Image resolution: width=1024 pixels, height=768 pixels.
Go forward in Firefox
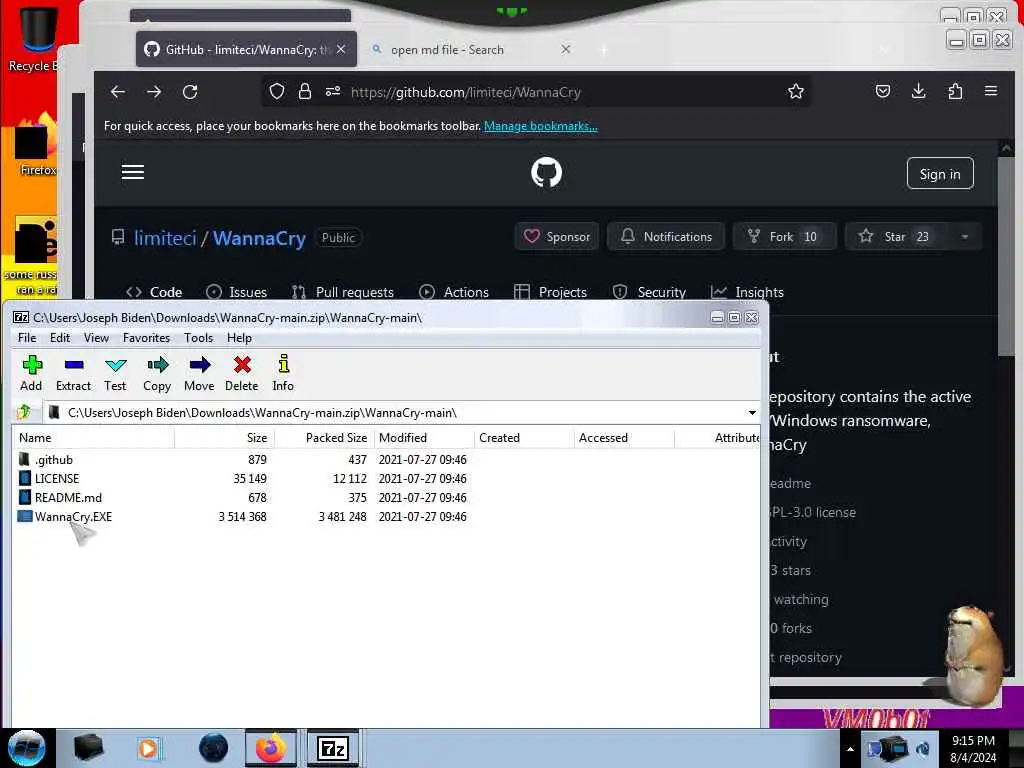(x=154, y=92)
